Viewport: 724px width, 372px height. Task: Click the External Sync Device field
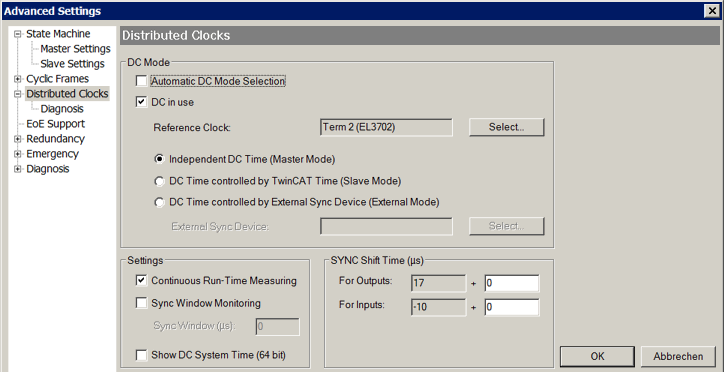tap(386, 226)
